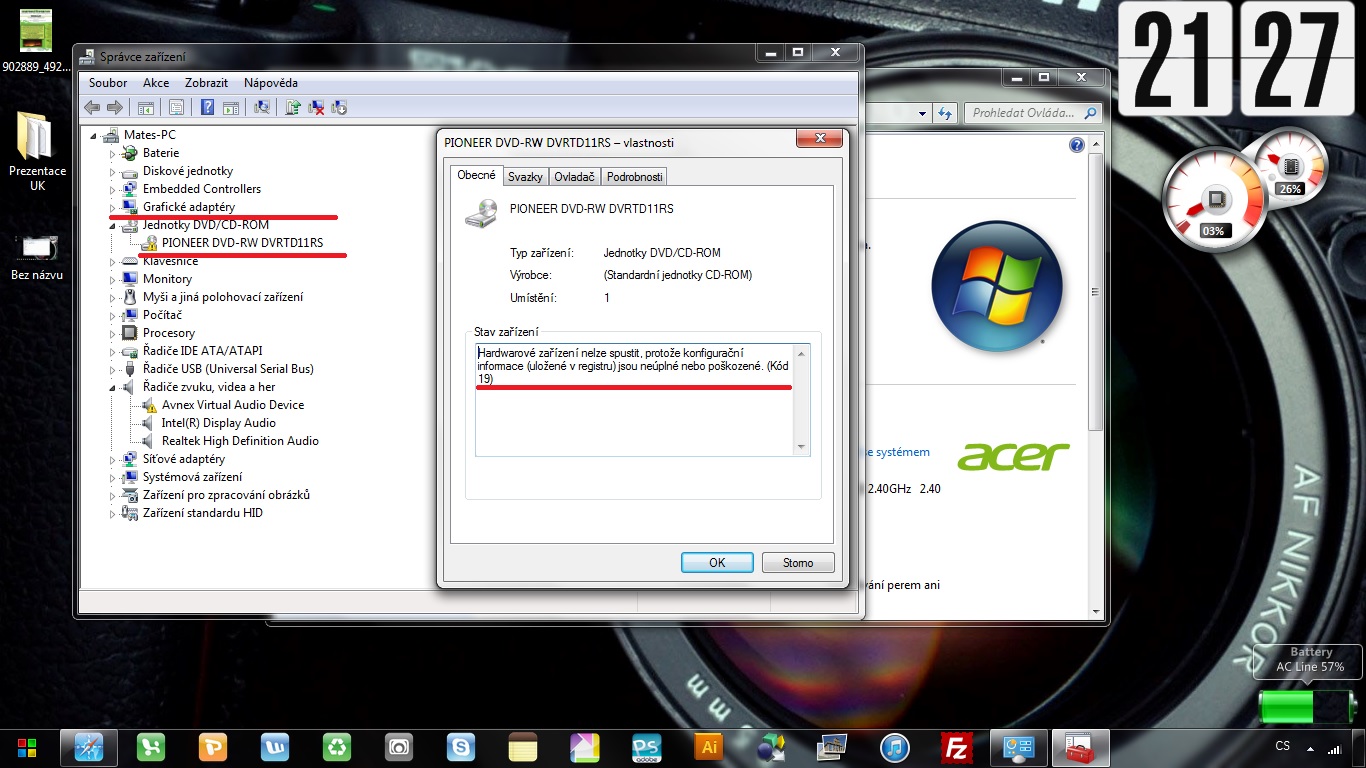This screenshot has height=768, width=1366.
Task: Click the Control Panel help question icon
Action: 1077,145
